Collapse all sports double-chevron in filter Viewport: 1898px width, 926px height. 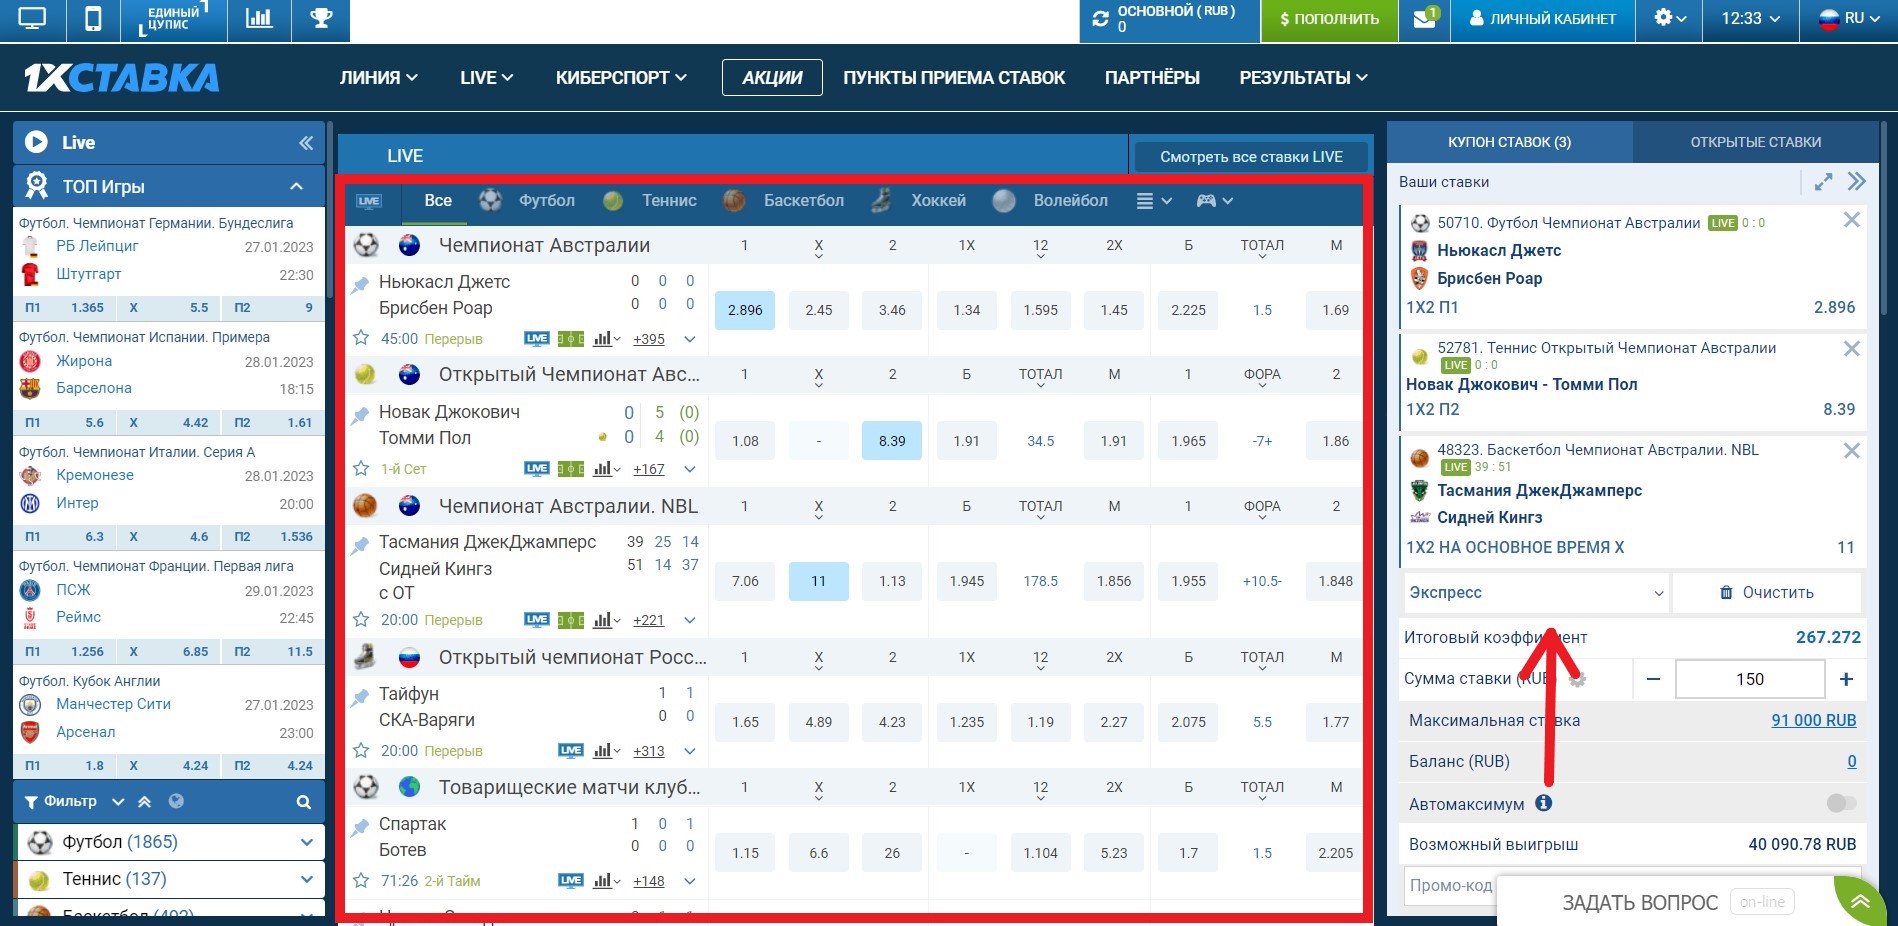144,801
